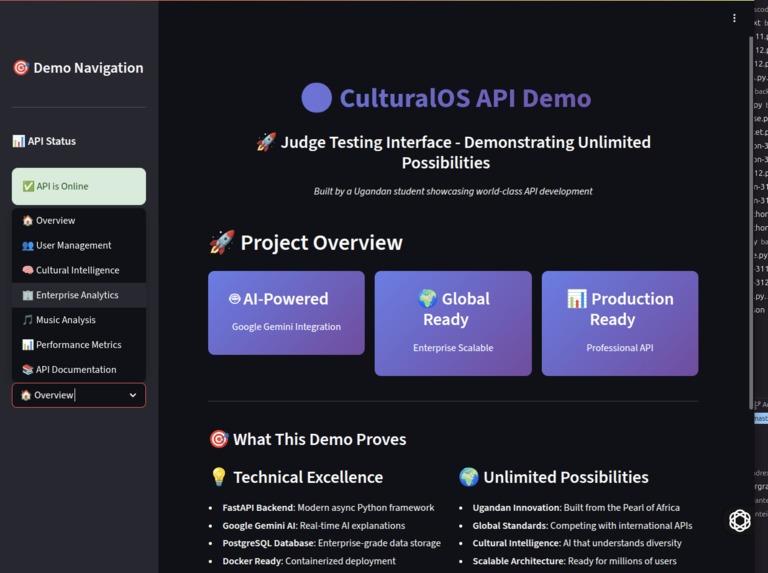This screenshot has width=768, height=573.
Task: Open the three-dot main menu
Action: click(734, 18)
